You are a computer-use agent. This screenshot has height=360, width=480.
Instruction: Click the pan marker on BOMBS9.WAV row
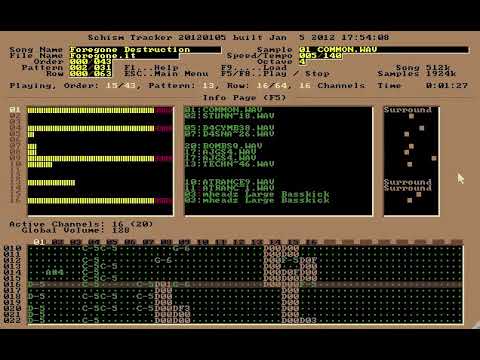(411, 146)
